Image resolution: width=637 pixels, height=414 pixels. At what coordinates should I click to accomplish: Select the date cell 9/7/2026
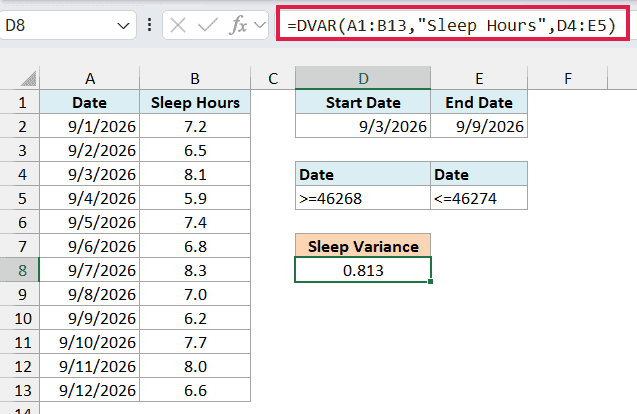[x=90, y=270]
